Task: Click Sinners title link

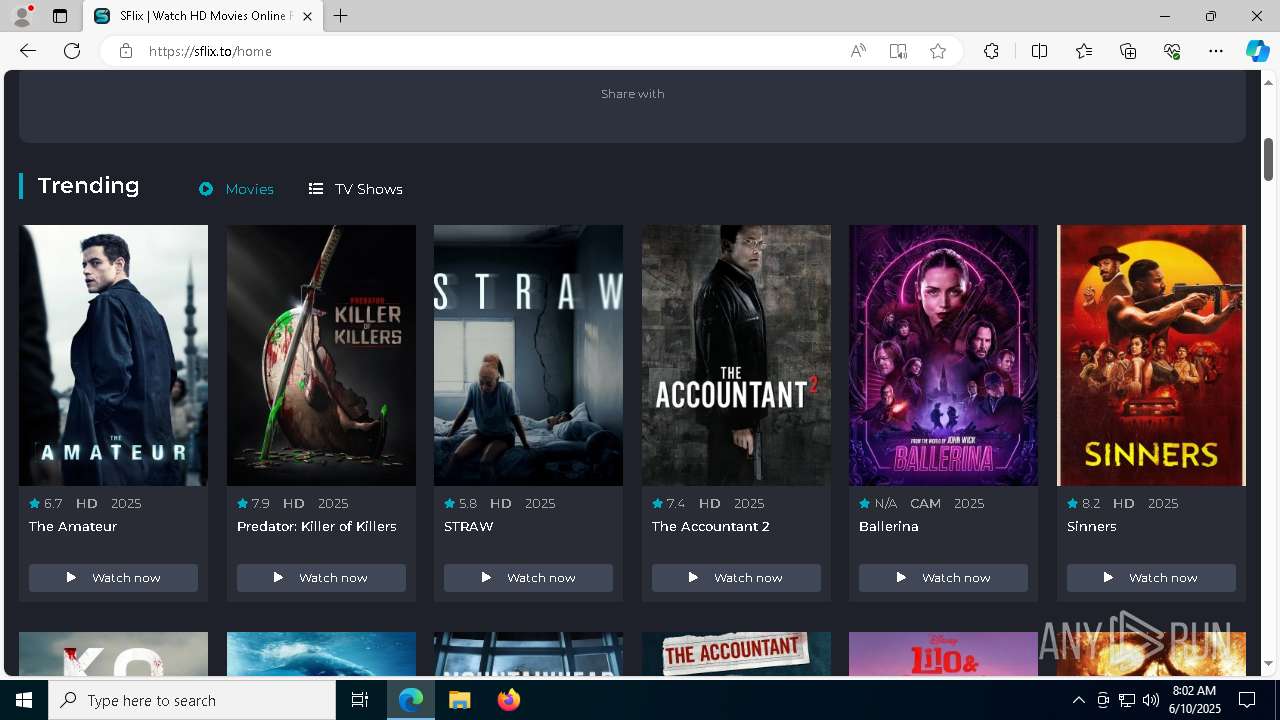Action: click(x=1092, y=526)
